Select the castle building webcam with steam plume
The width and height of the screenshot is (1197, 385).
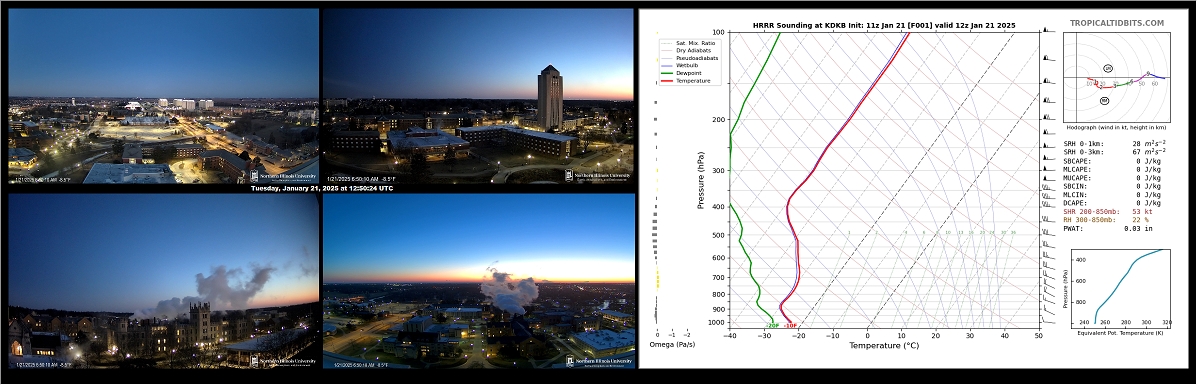[x=163, y=280]
